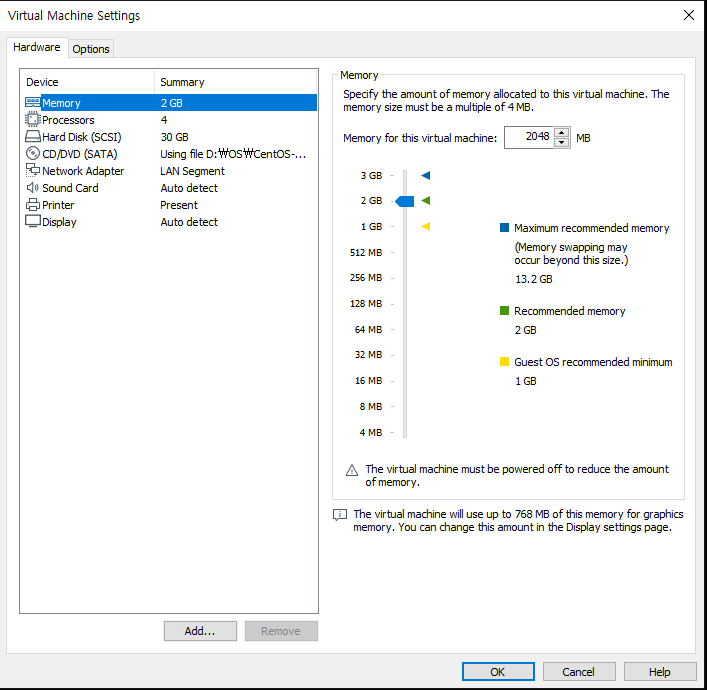707x690 pixels.
Task: Click the slider track near 512 MB
Action: pyautogui.click(x=405, y=253)
